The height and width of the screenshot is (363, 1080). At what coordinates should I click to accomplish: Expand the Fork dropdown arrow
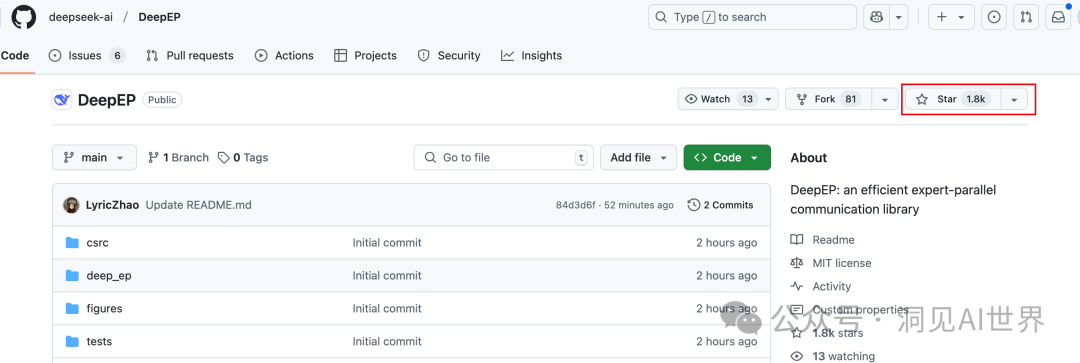click(x=884, y=99)
